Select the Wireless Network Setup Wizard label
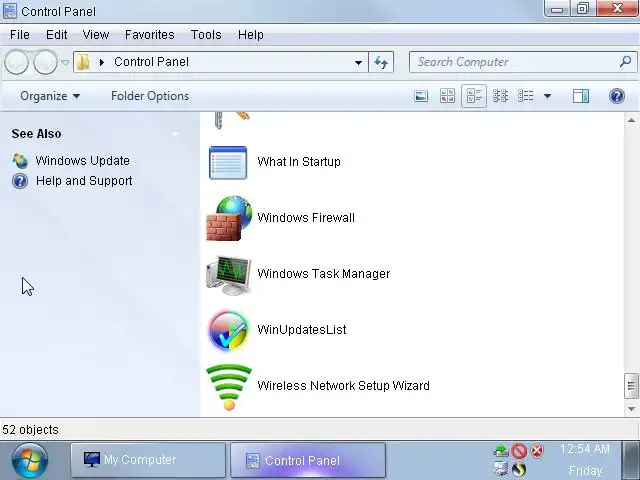 tap(343, 386)
